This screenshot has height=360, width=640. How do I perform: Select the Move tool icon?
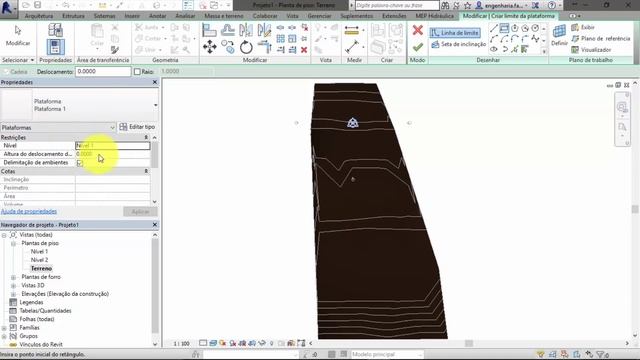pos(209,47)
